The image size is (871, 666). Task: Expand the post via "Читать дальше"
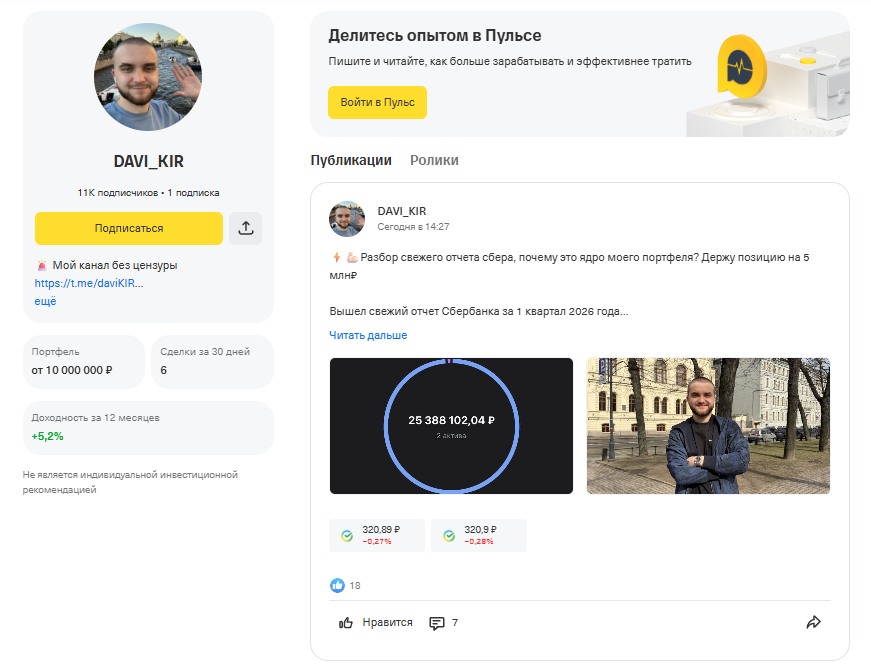click(x=368, y=335)
